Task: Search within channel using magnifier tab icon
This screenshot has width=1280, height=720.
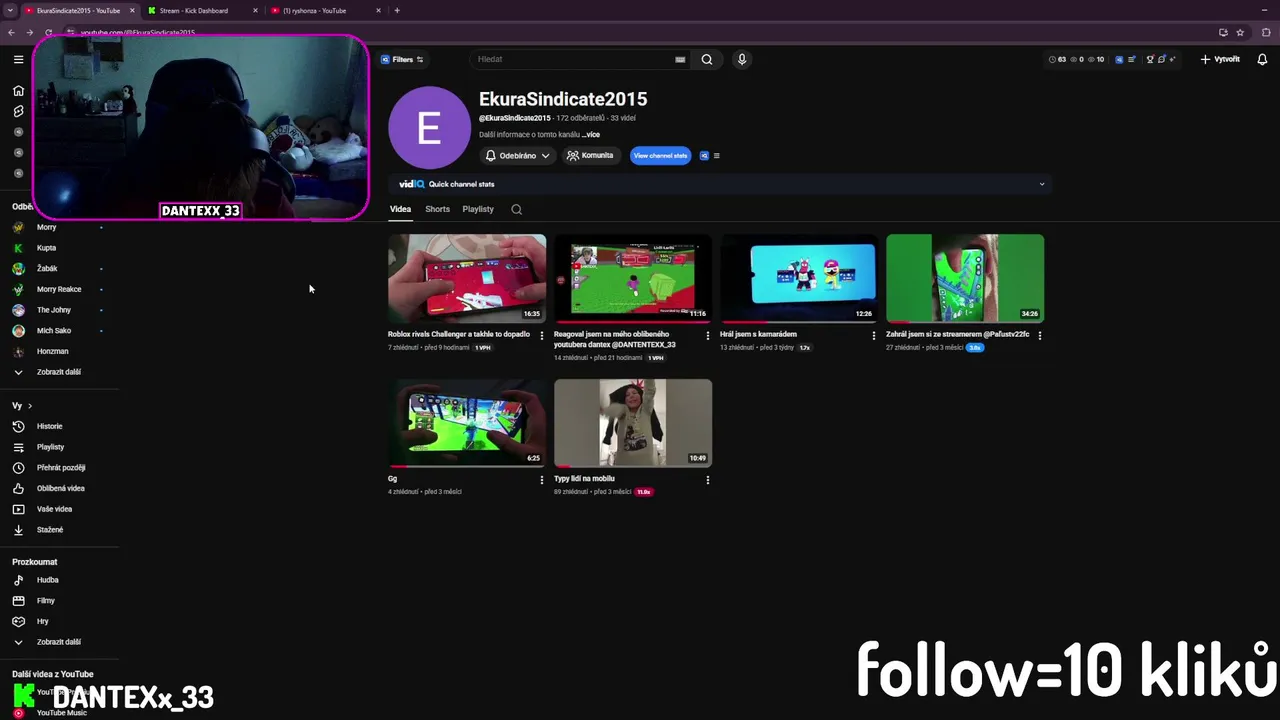Action: [516, 209]
